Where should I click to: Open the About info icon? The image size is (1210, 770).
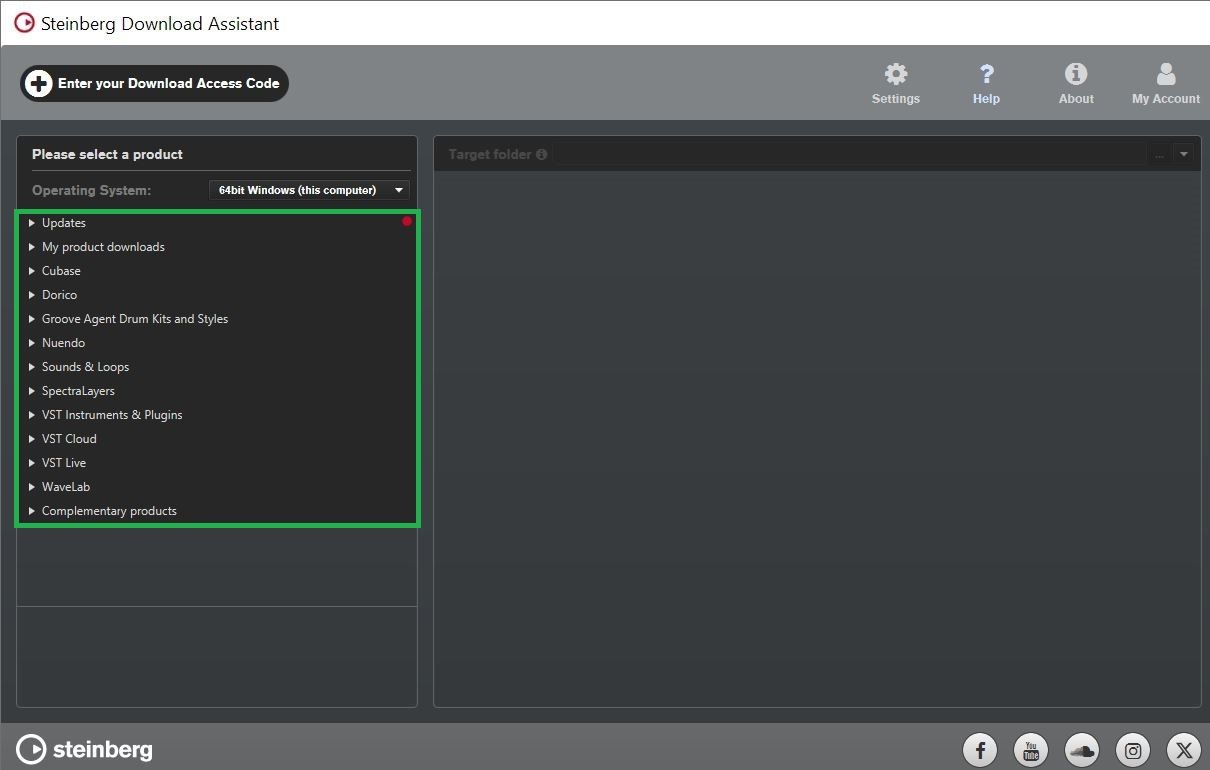[1076, 74]
